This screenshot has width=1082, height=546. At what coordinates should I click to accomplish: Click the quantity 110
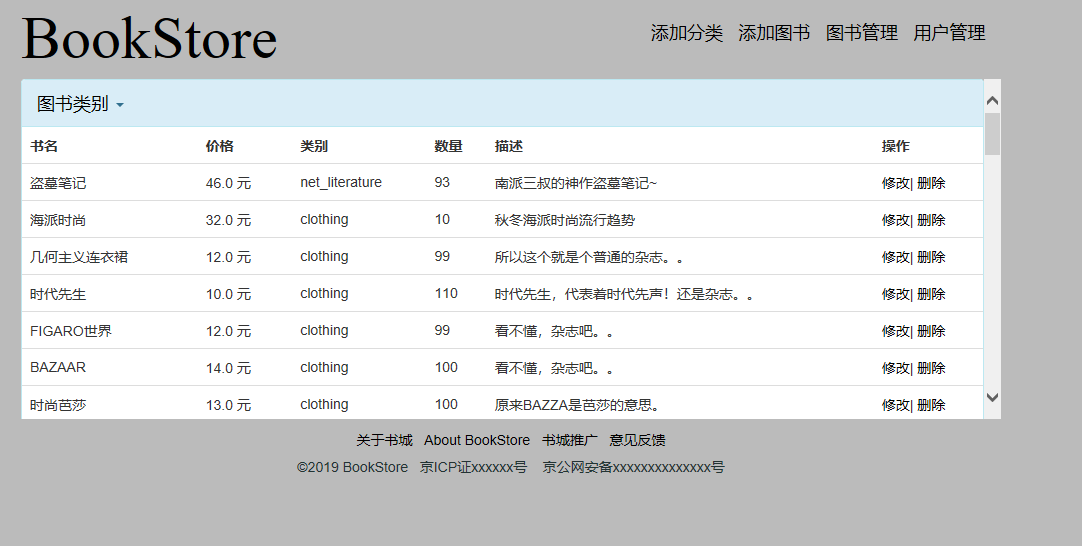(x=446, y=294)
